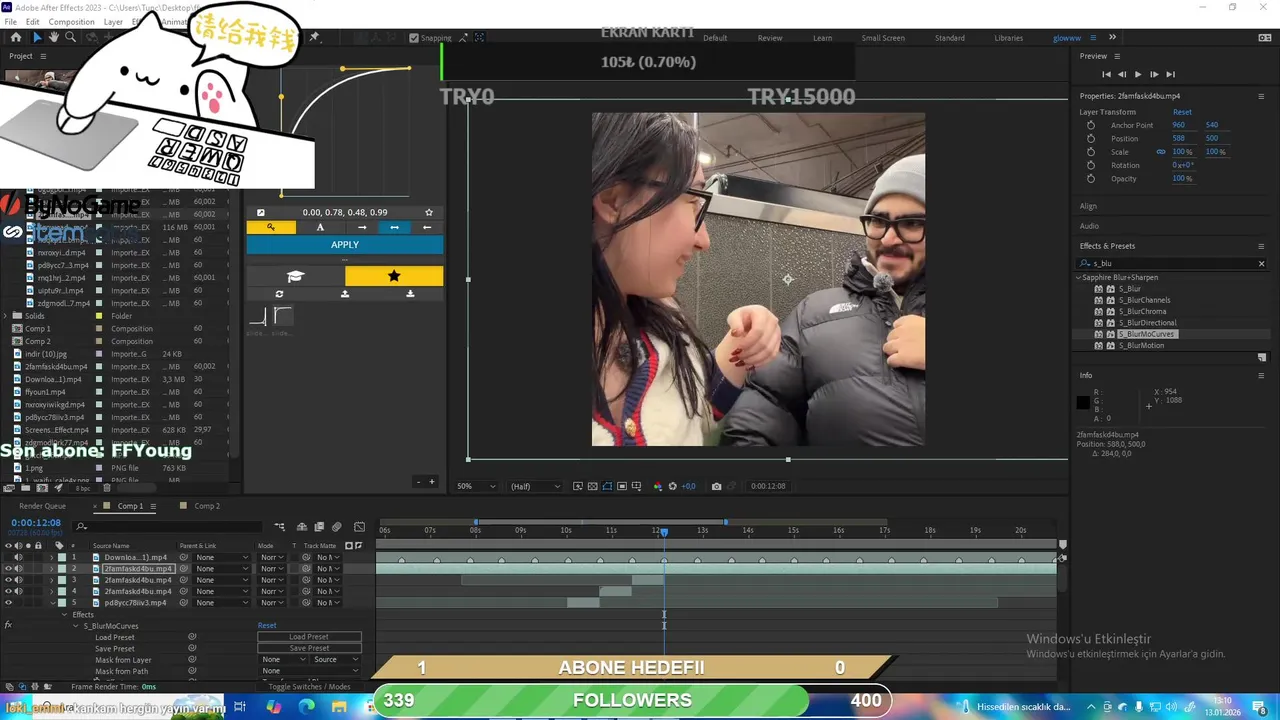The height and width of the screenshot is (720, 1280).
Task: Toggle video eye of layer 5 pd8ycc78iiv3.mp4
Action: click(x=9, y=603)
